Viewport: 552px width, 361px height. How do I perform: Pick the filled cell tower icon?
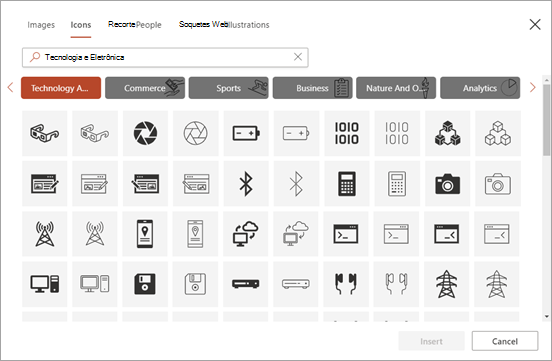click(x=44, y=234)
